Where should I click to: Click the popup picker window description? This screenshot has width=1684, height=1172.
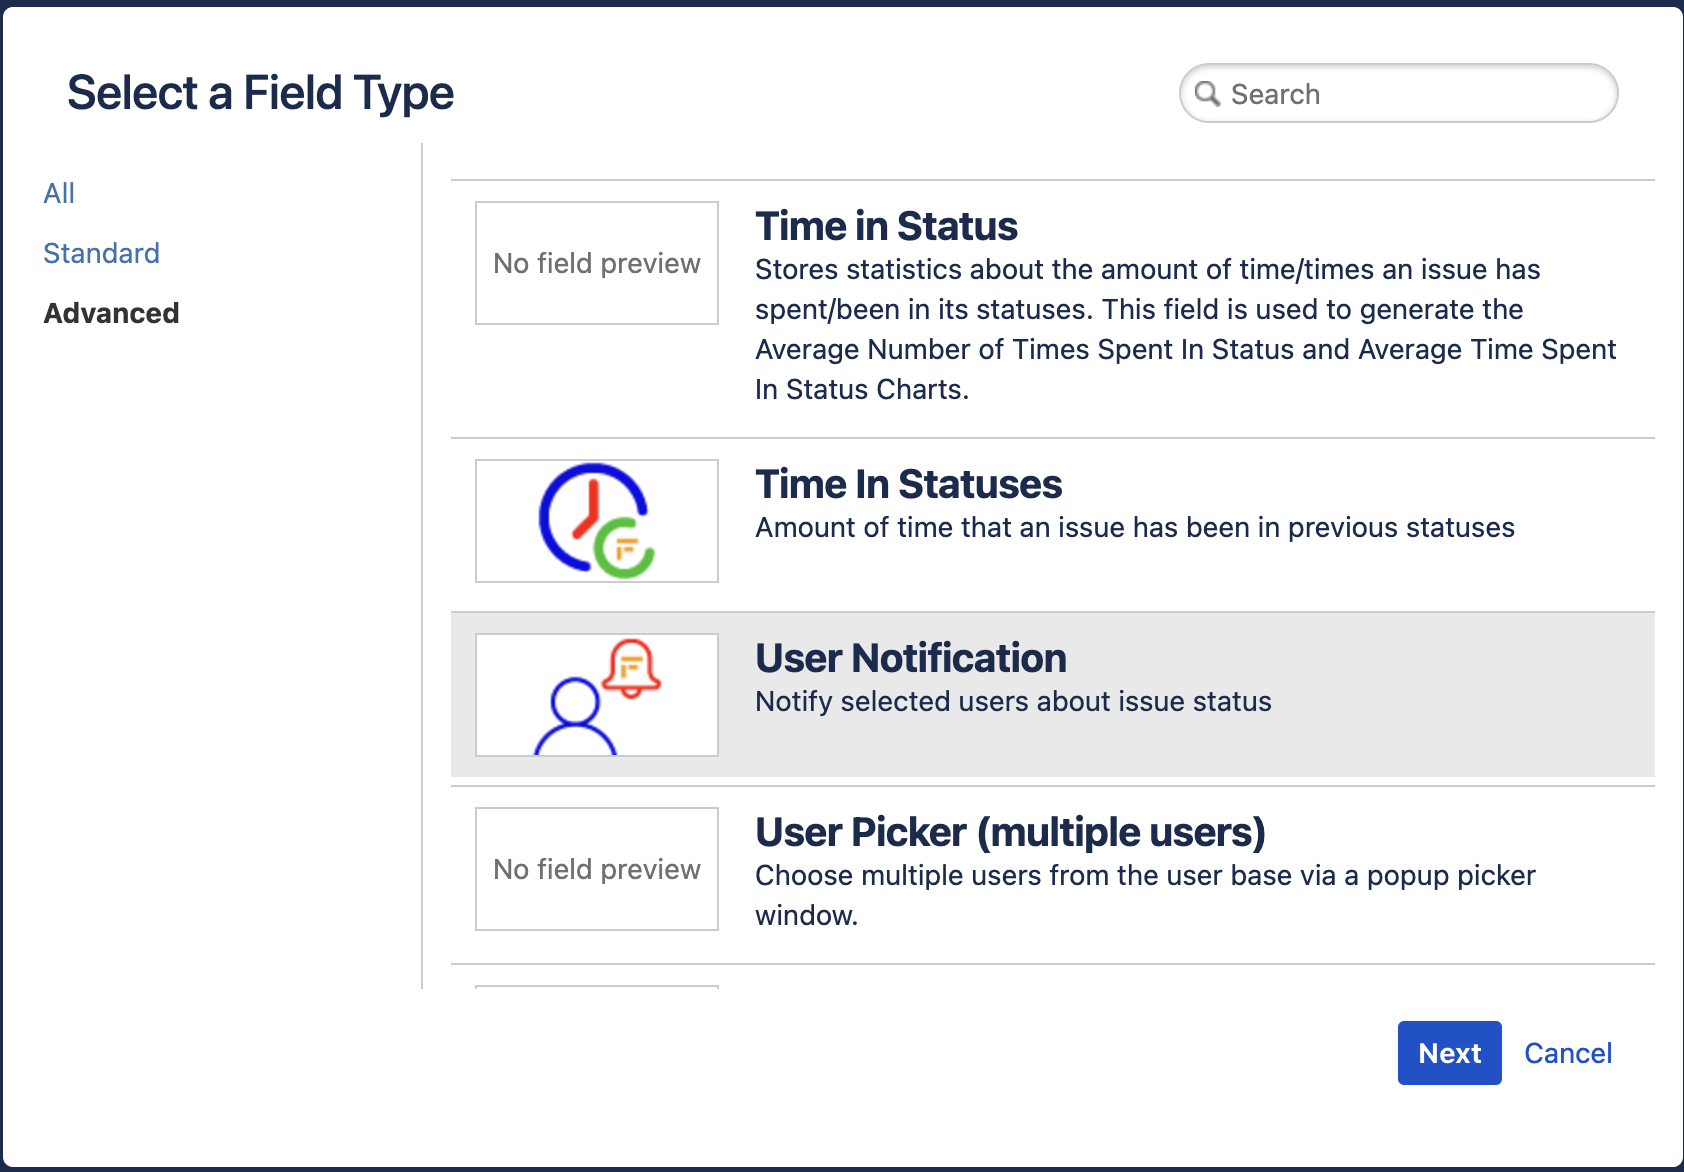pos(1145,894)
